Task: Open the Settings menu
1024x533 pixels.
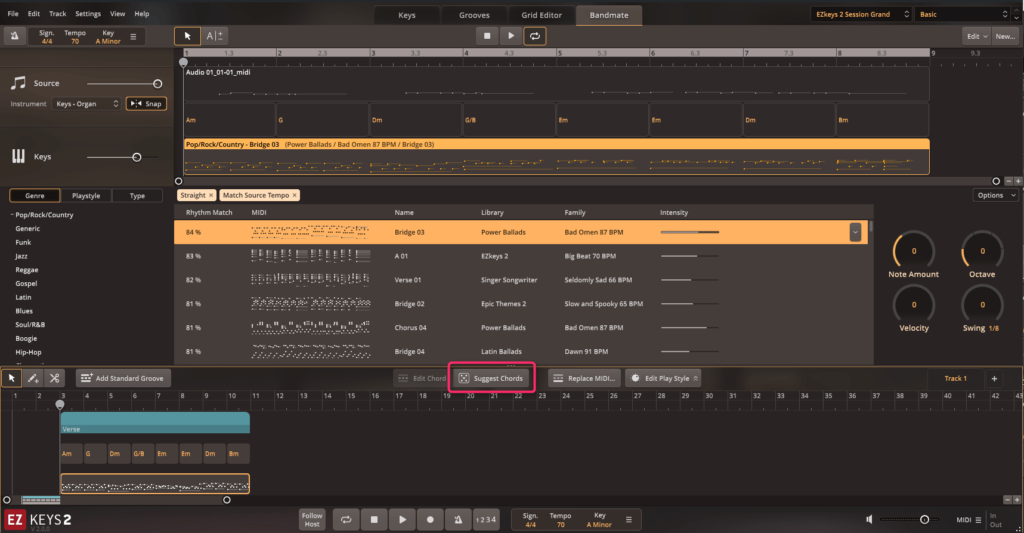Action: tap(88, 13)
